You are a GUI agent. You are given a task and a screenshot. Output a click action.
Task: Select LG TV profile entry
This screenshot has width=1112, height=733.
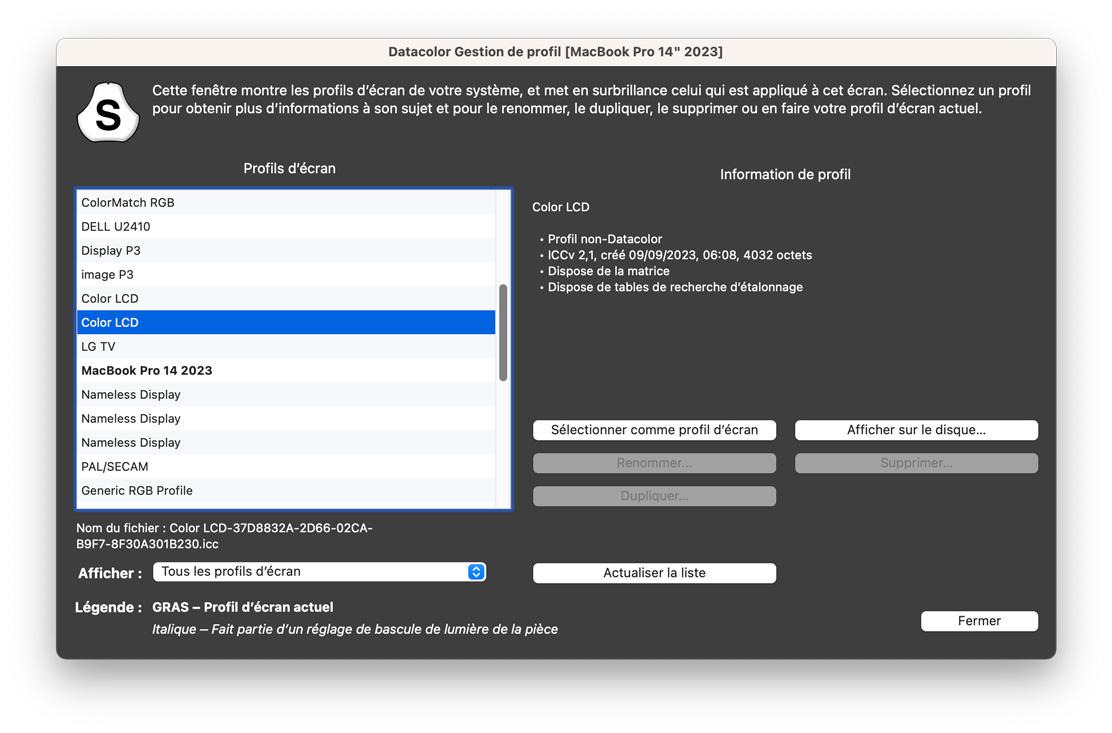pyautogui.click(x=286, y=347)
